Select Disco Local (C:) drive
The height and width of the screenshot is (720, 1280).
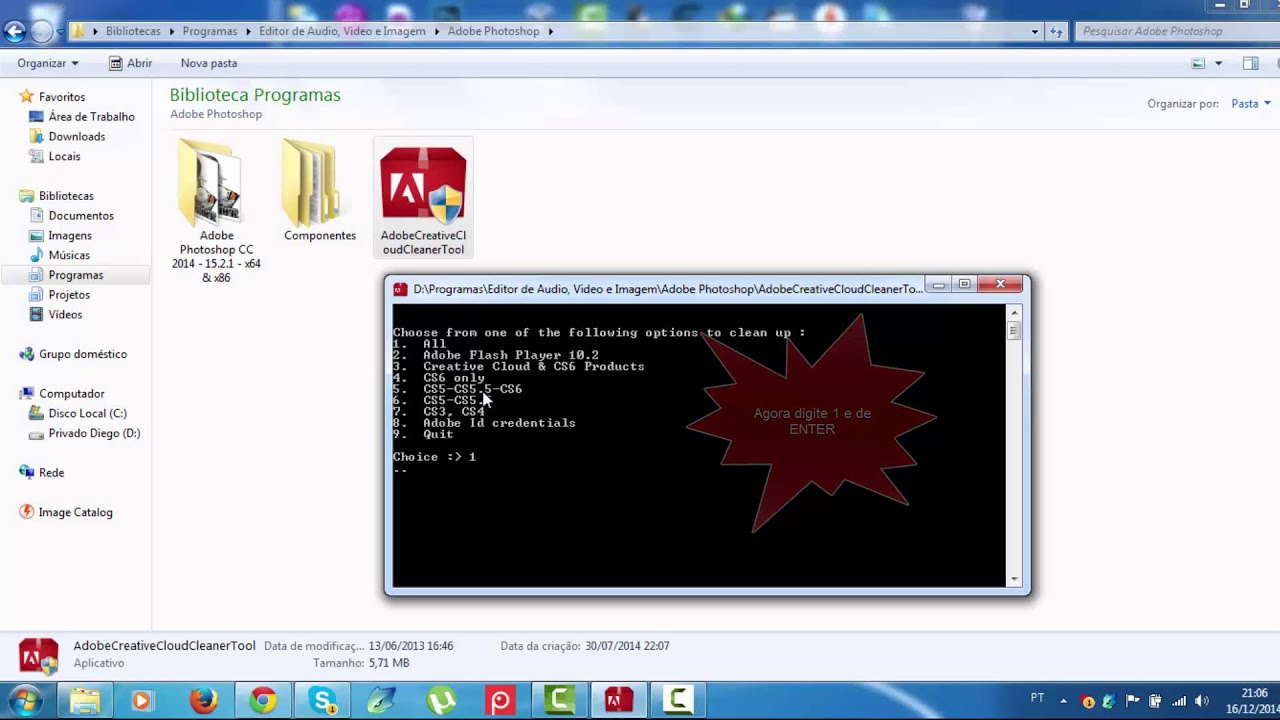click(x=87, y=414)
